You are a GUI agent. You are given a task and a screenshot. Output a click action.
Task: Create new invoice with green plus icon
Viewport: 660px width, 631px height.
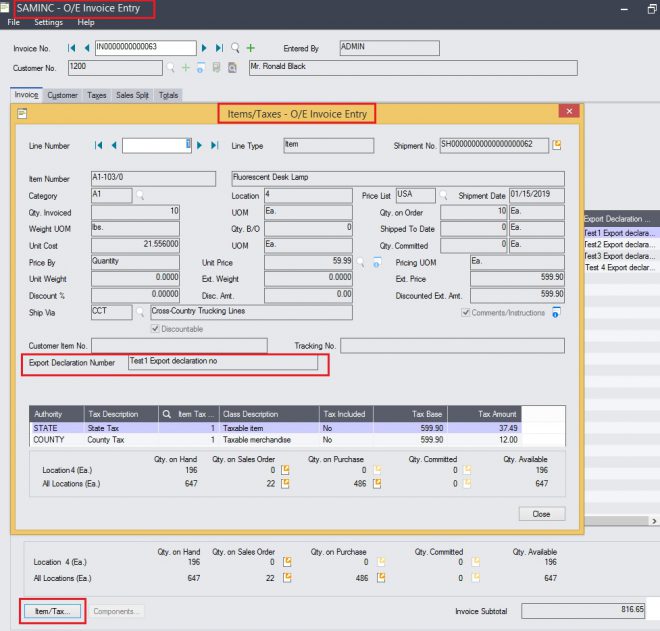click(250, 47)
